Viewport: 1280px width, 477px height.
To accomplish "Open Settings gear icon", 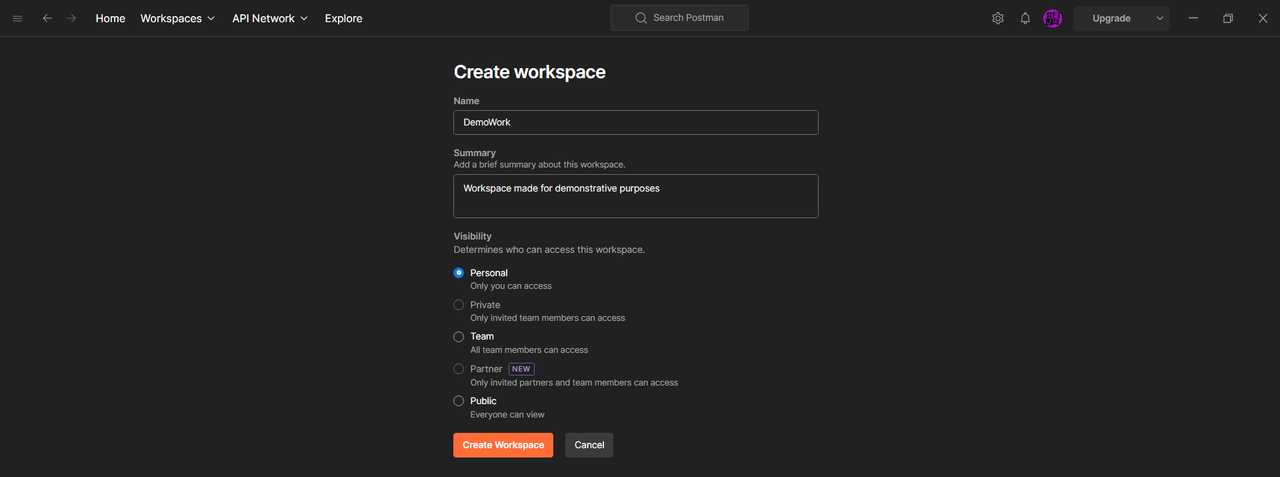I will click(997, 18).
